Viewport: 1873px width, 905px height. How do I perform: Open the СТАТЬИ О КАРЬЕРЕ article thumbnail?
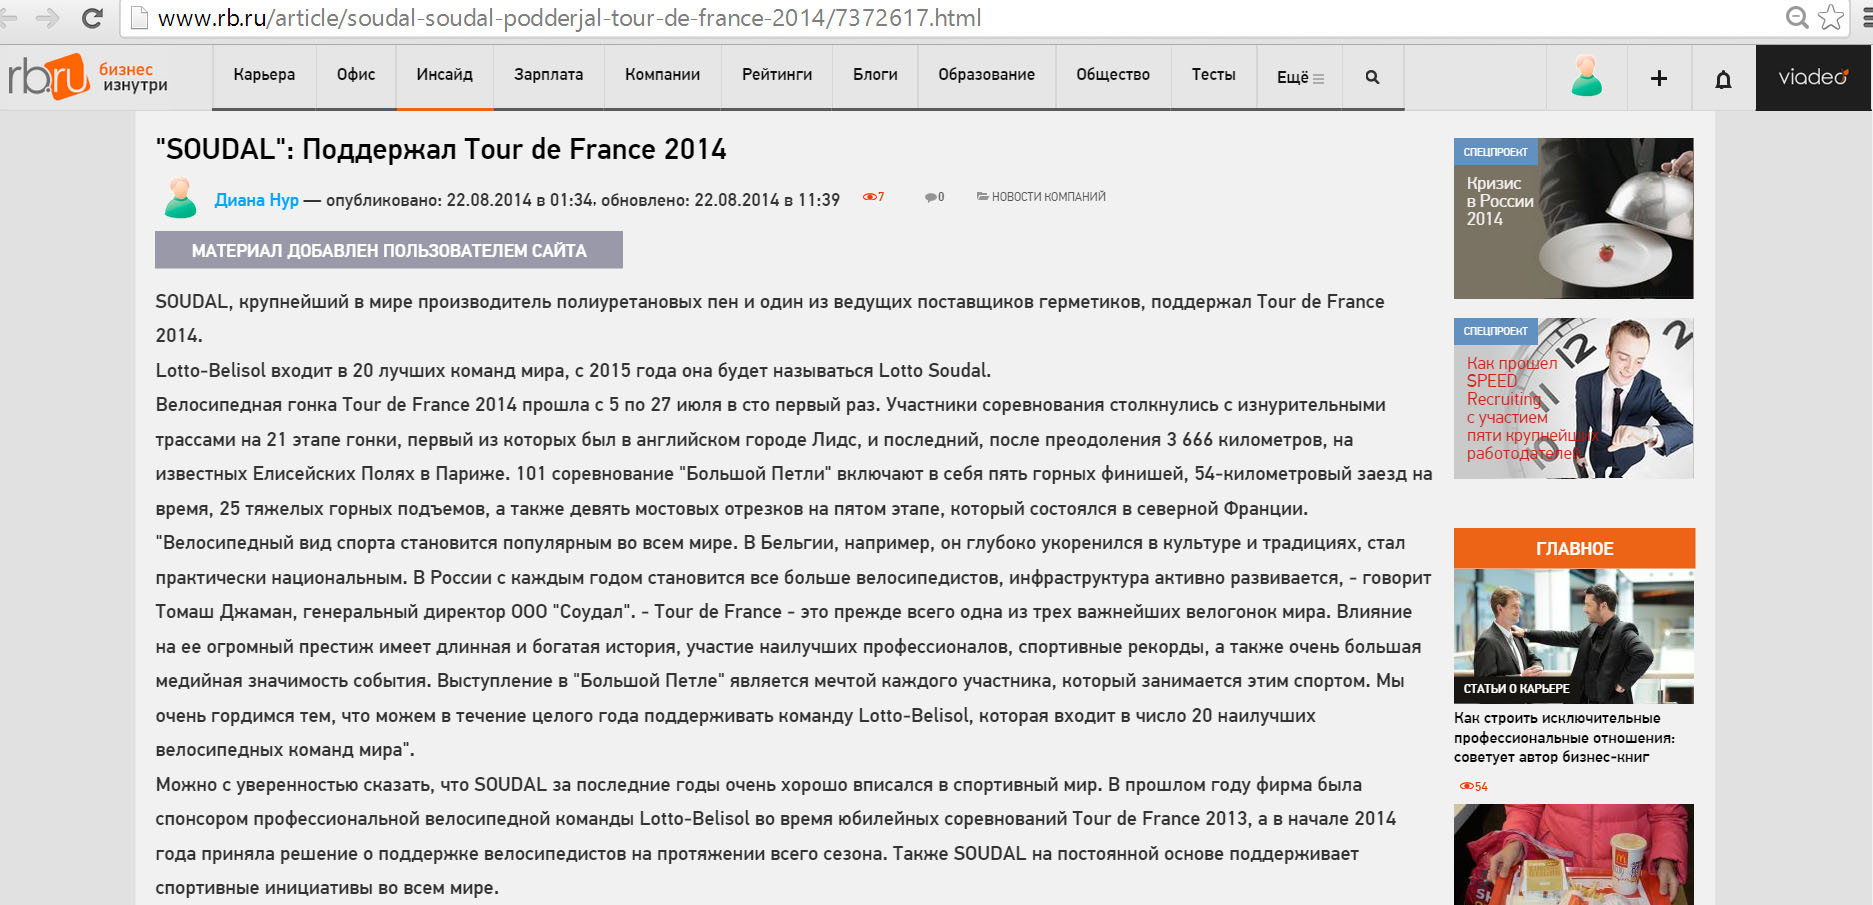pos(1574,636)
